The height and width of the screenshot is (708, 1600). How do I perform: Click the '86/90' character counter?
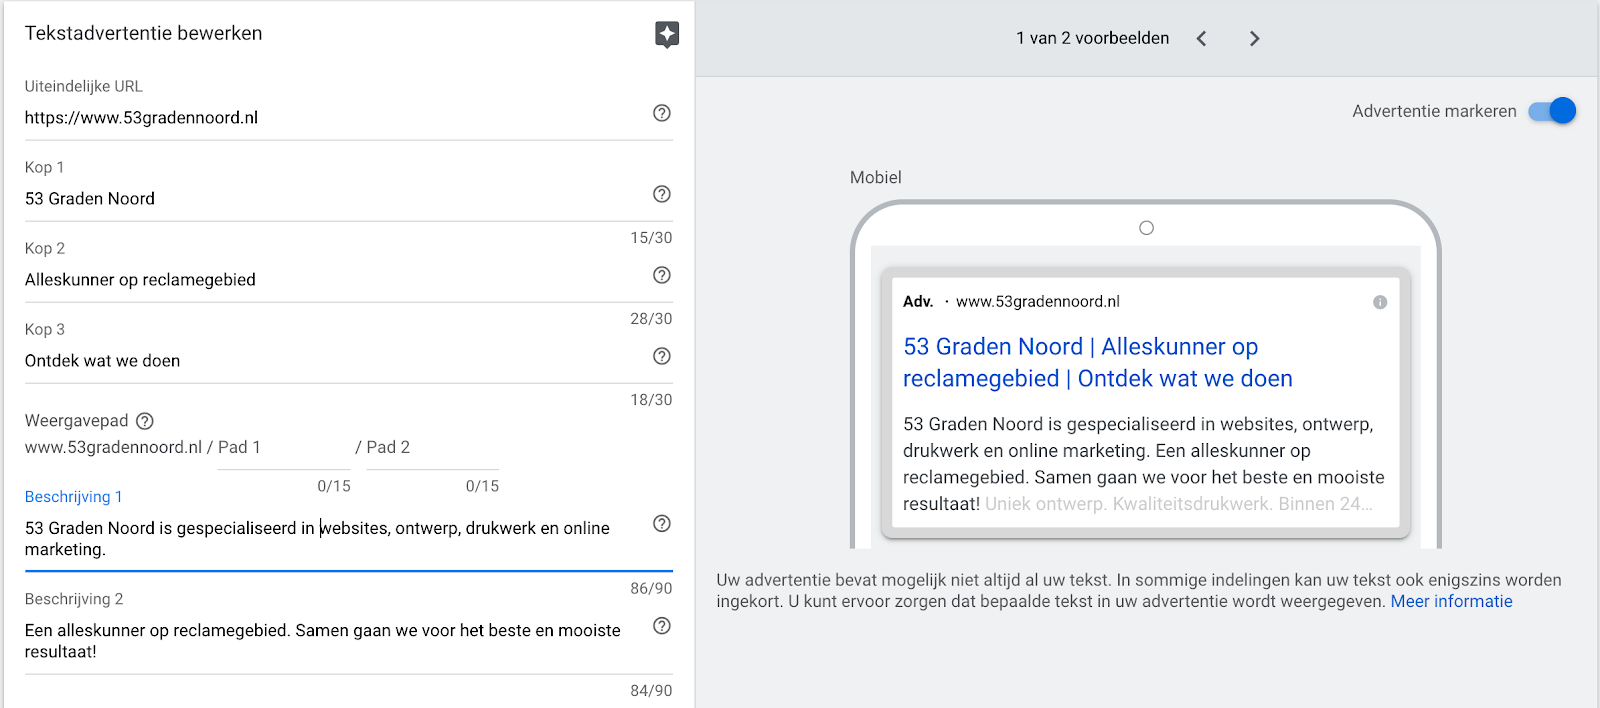point(651,588)
